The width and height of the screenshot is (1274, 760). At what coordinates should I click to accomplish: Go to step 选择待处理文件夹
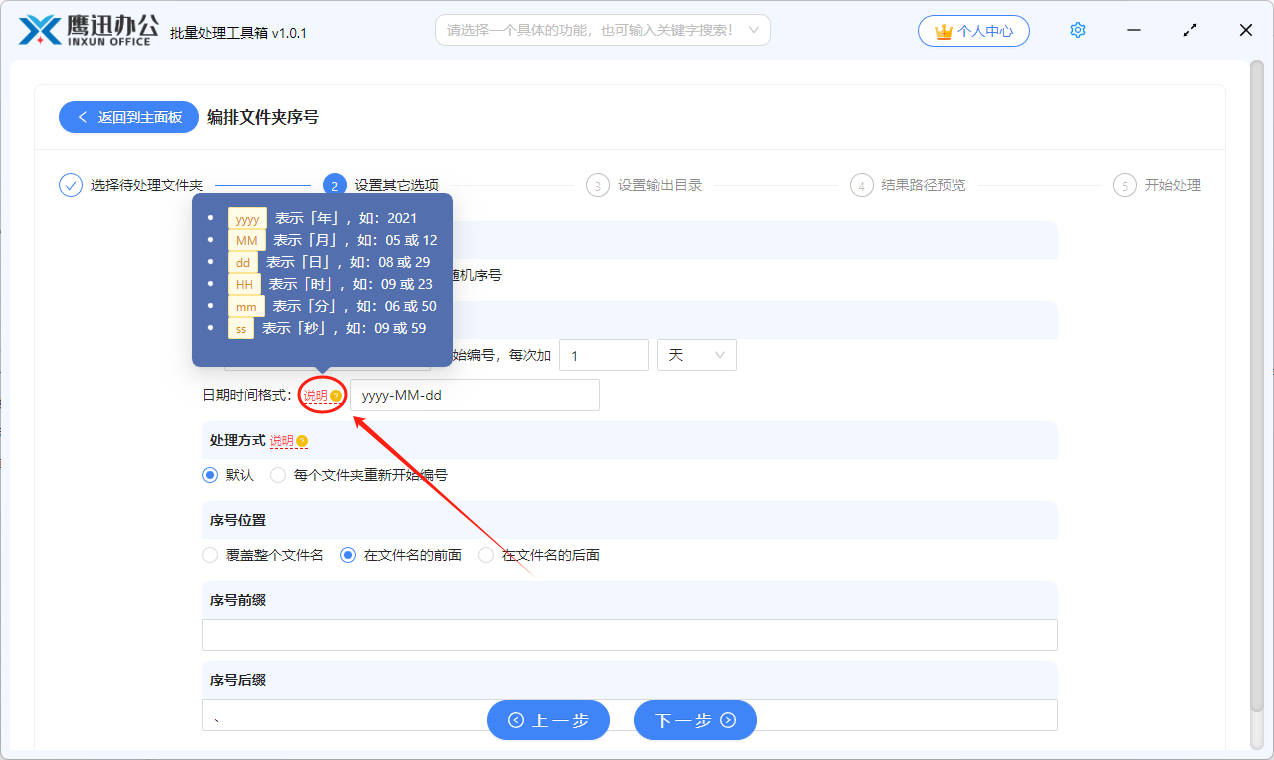pyautogui.click(x=147, y=185)
